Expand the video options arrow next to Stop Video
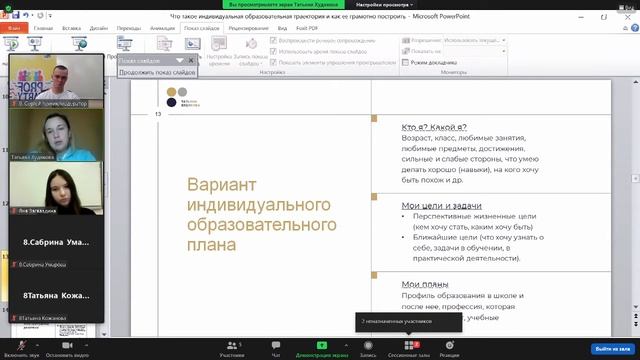This screenshot has width=640, height=360. tap(86, 345)
